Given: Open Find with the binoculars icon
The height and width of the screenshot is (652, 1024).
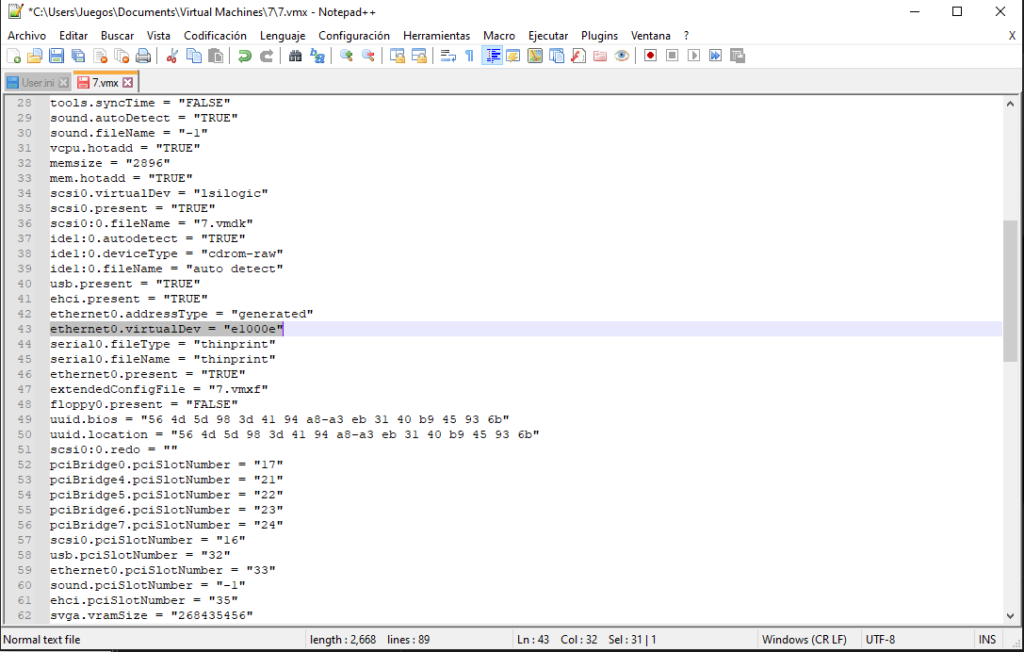Looking at the screenshot, I should (x=295, y=56).
